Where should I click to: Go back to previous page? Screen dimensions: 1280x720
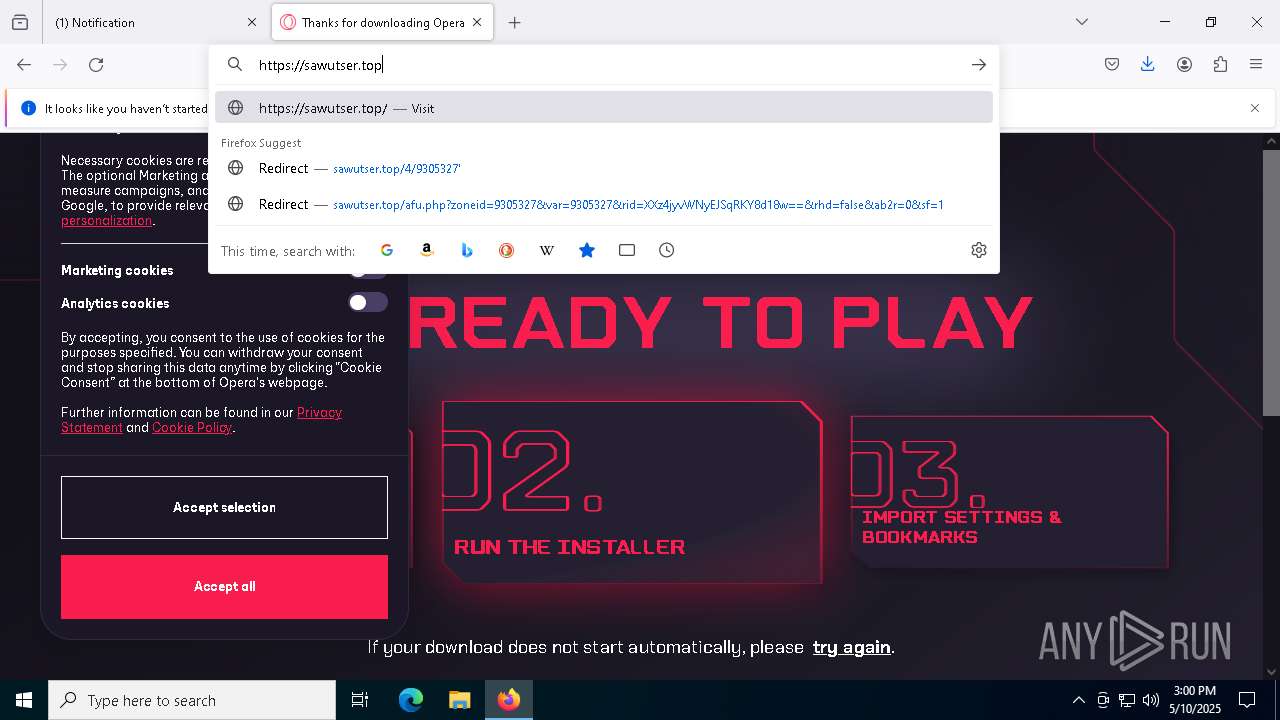[24, 65]
